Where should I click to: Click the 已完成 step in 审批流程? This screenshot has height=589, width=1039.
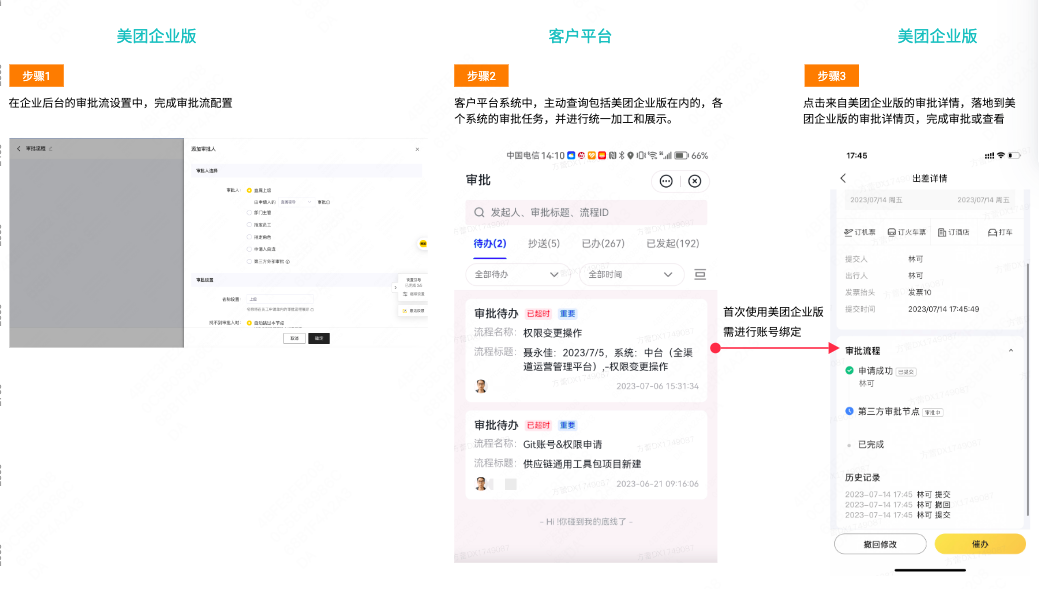click(x=871, y=445)
